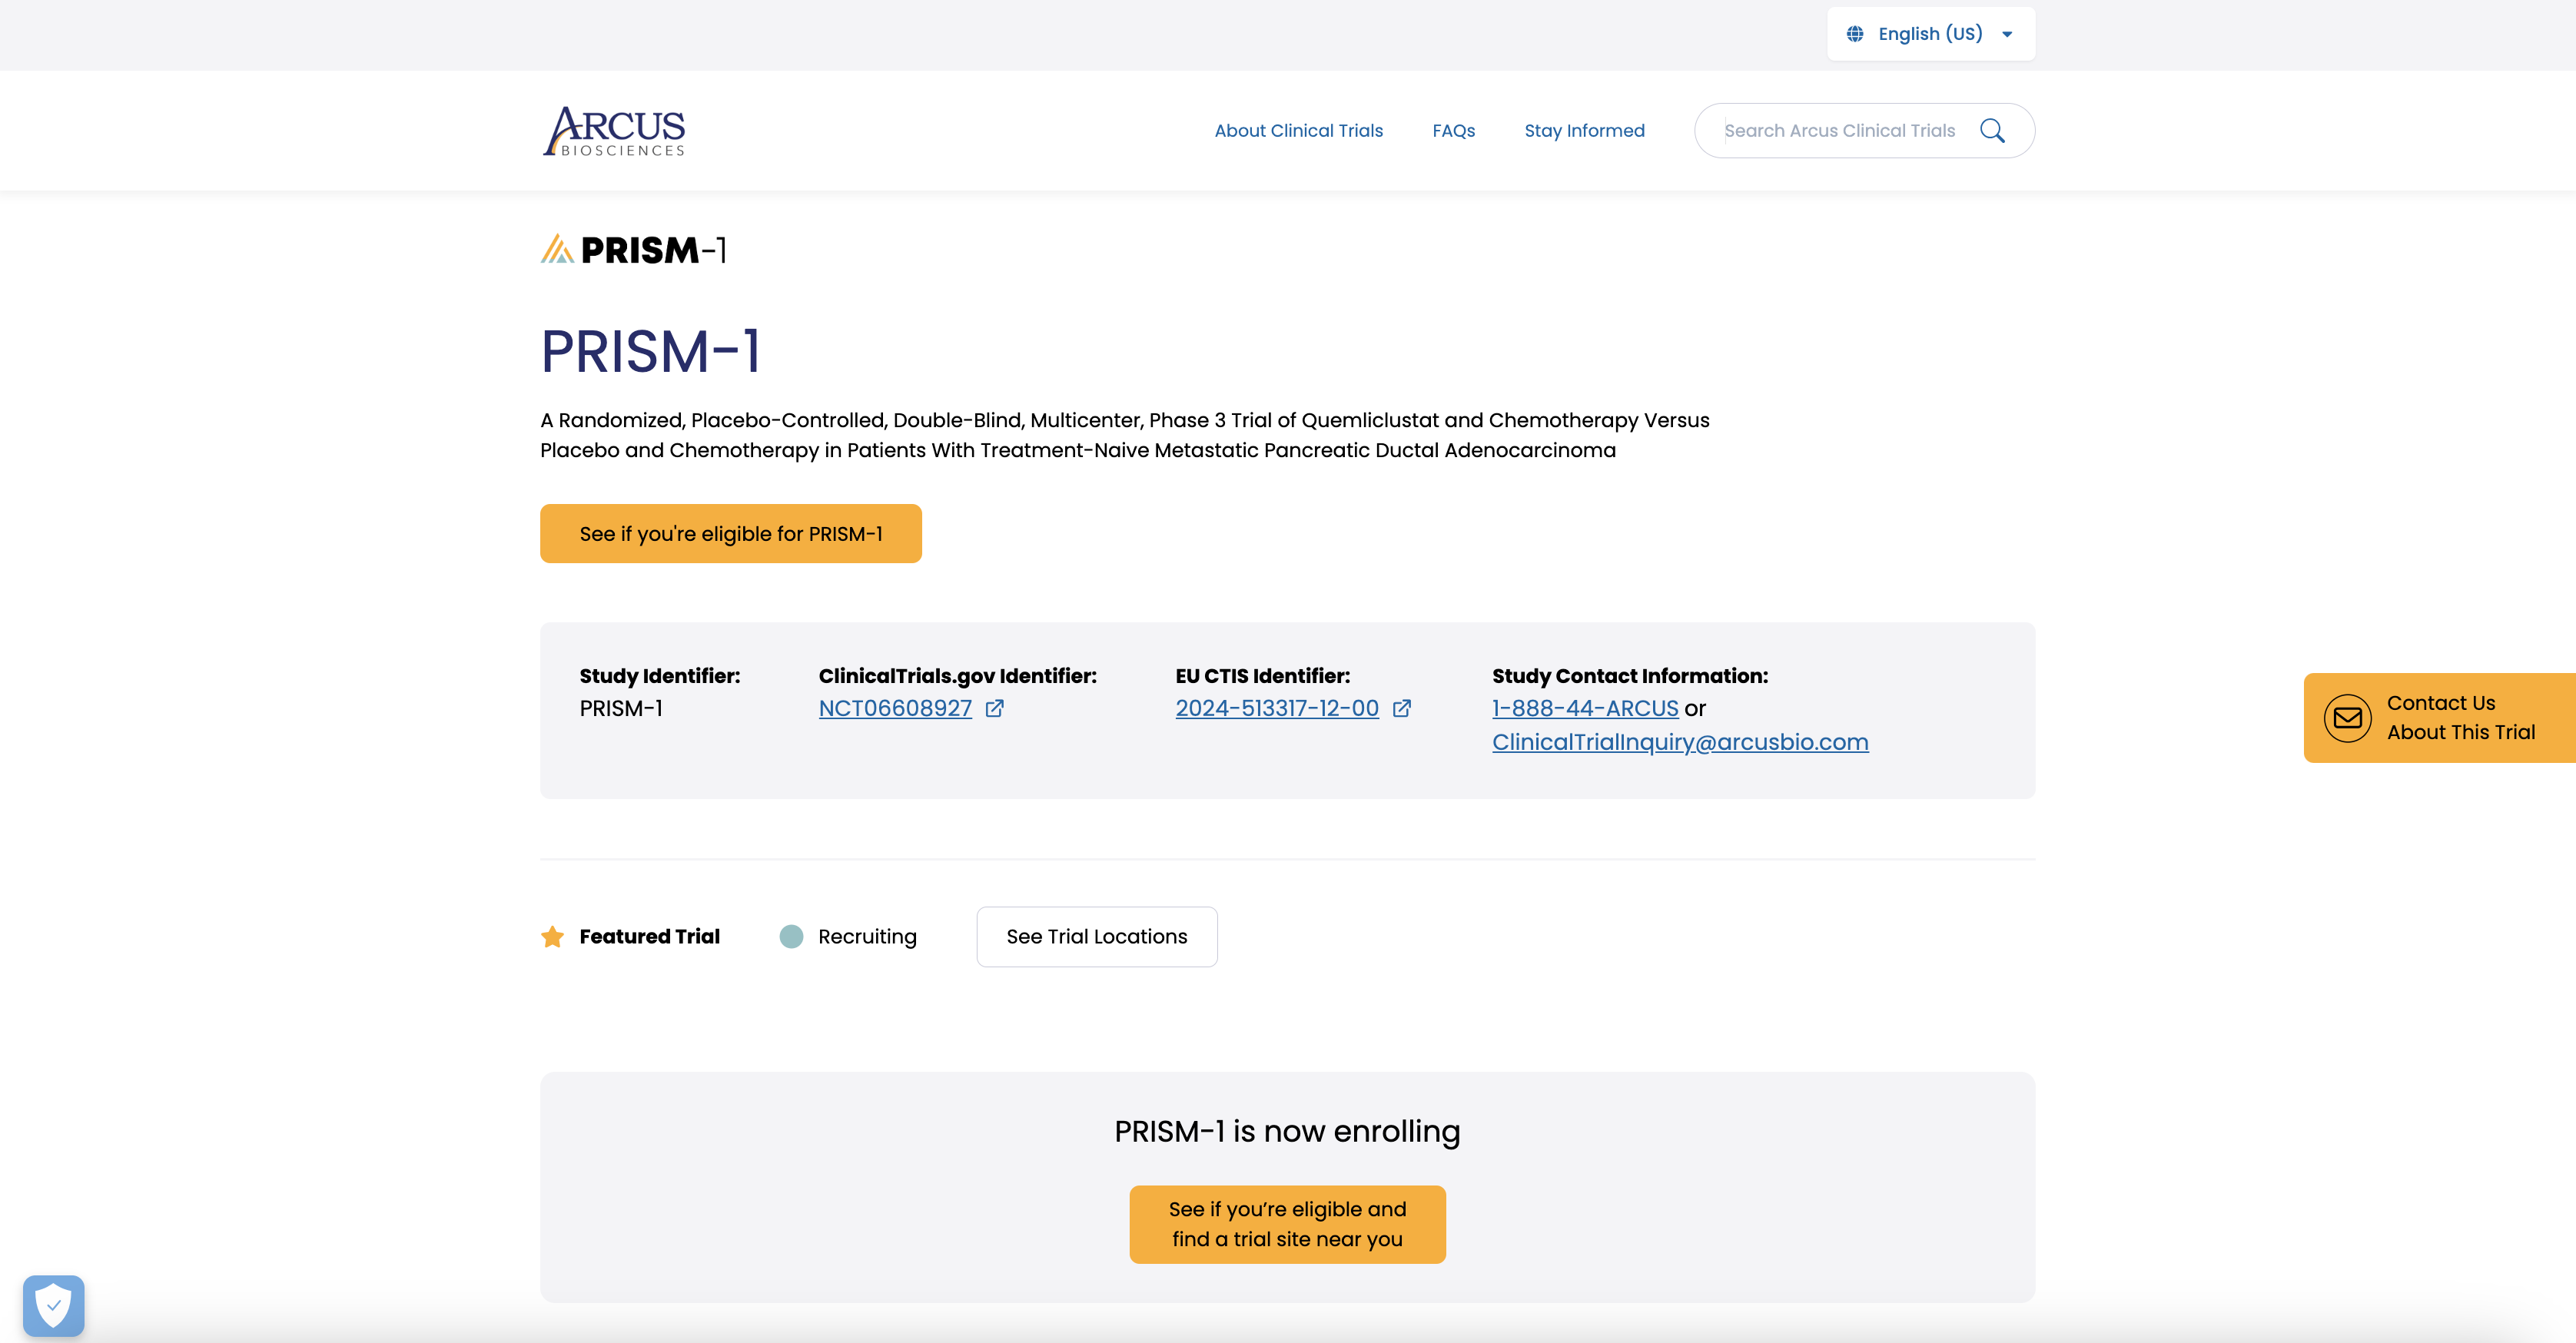Click the PRISM-1 trial logo
This screenshot has height=1343, width=2576.
click(634, 249)
